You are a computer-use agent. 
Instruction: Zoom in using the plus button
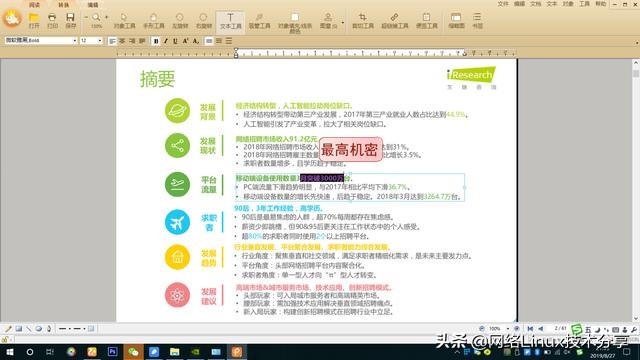pos(107,18)
